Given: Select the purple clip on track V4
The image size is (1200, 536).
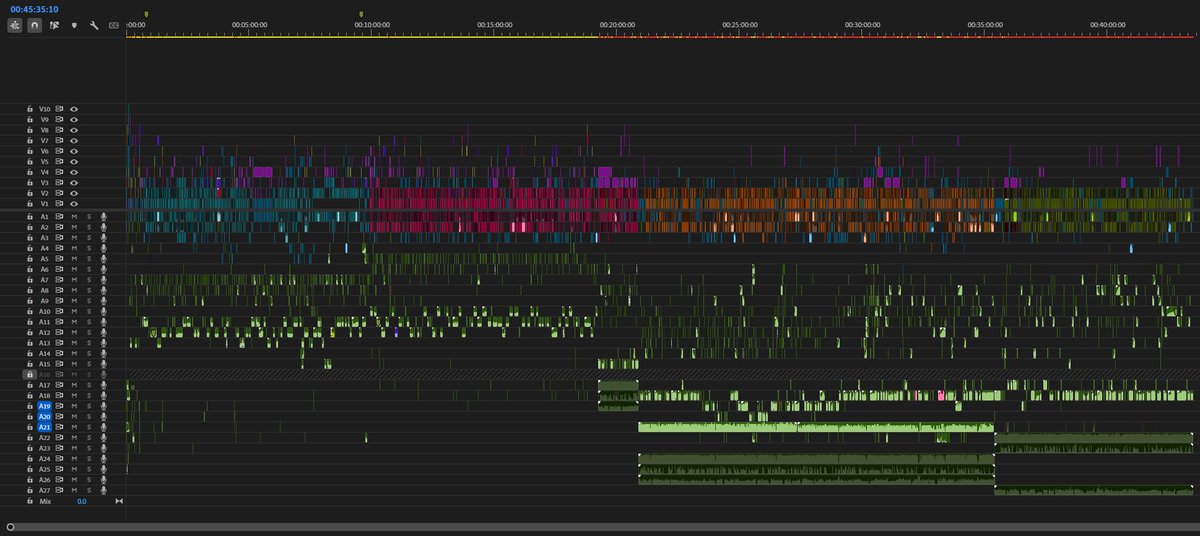Looking at the screenshot, I should (x=263, y=172).
